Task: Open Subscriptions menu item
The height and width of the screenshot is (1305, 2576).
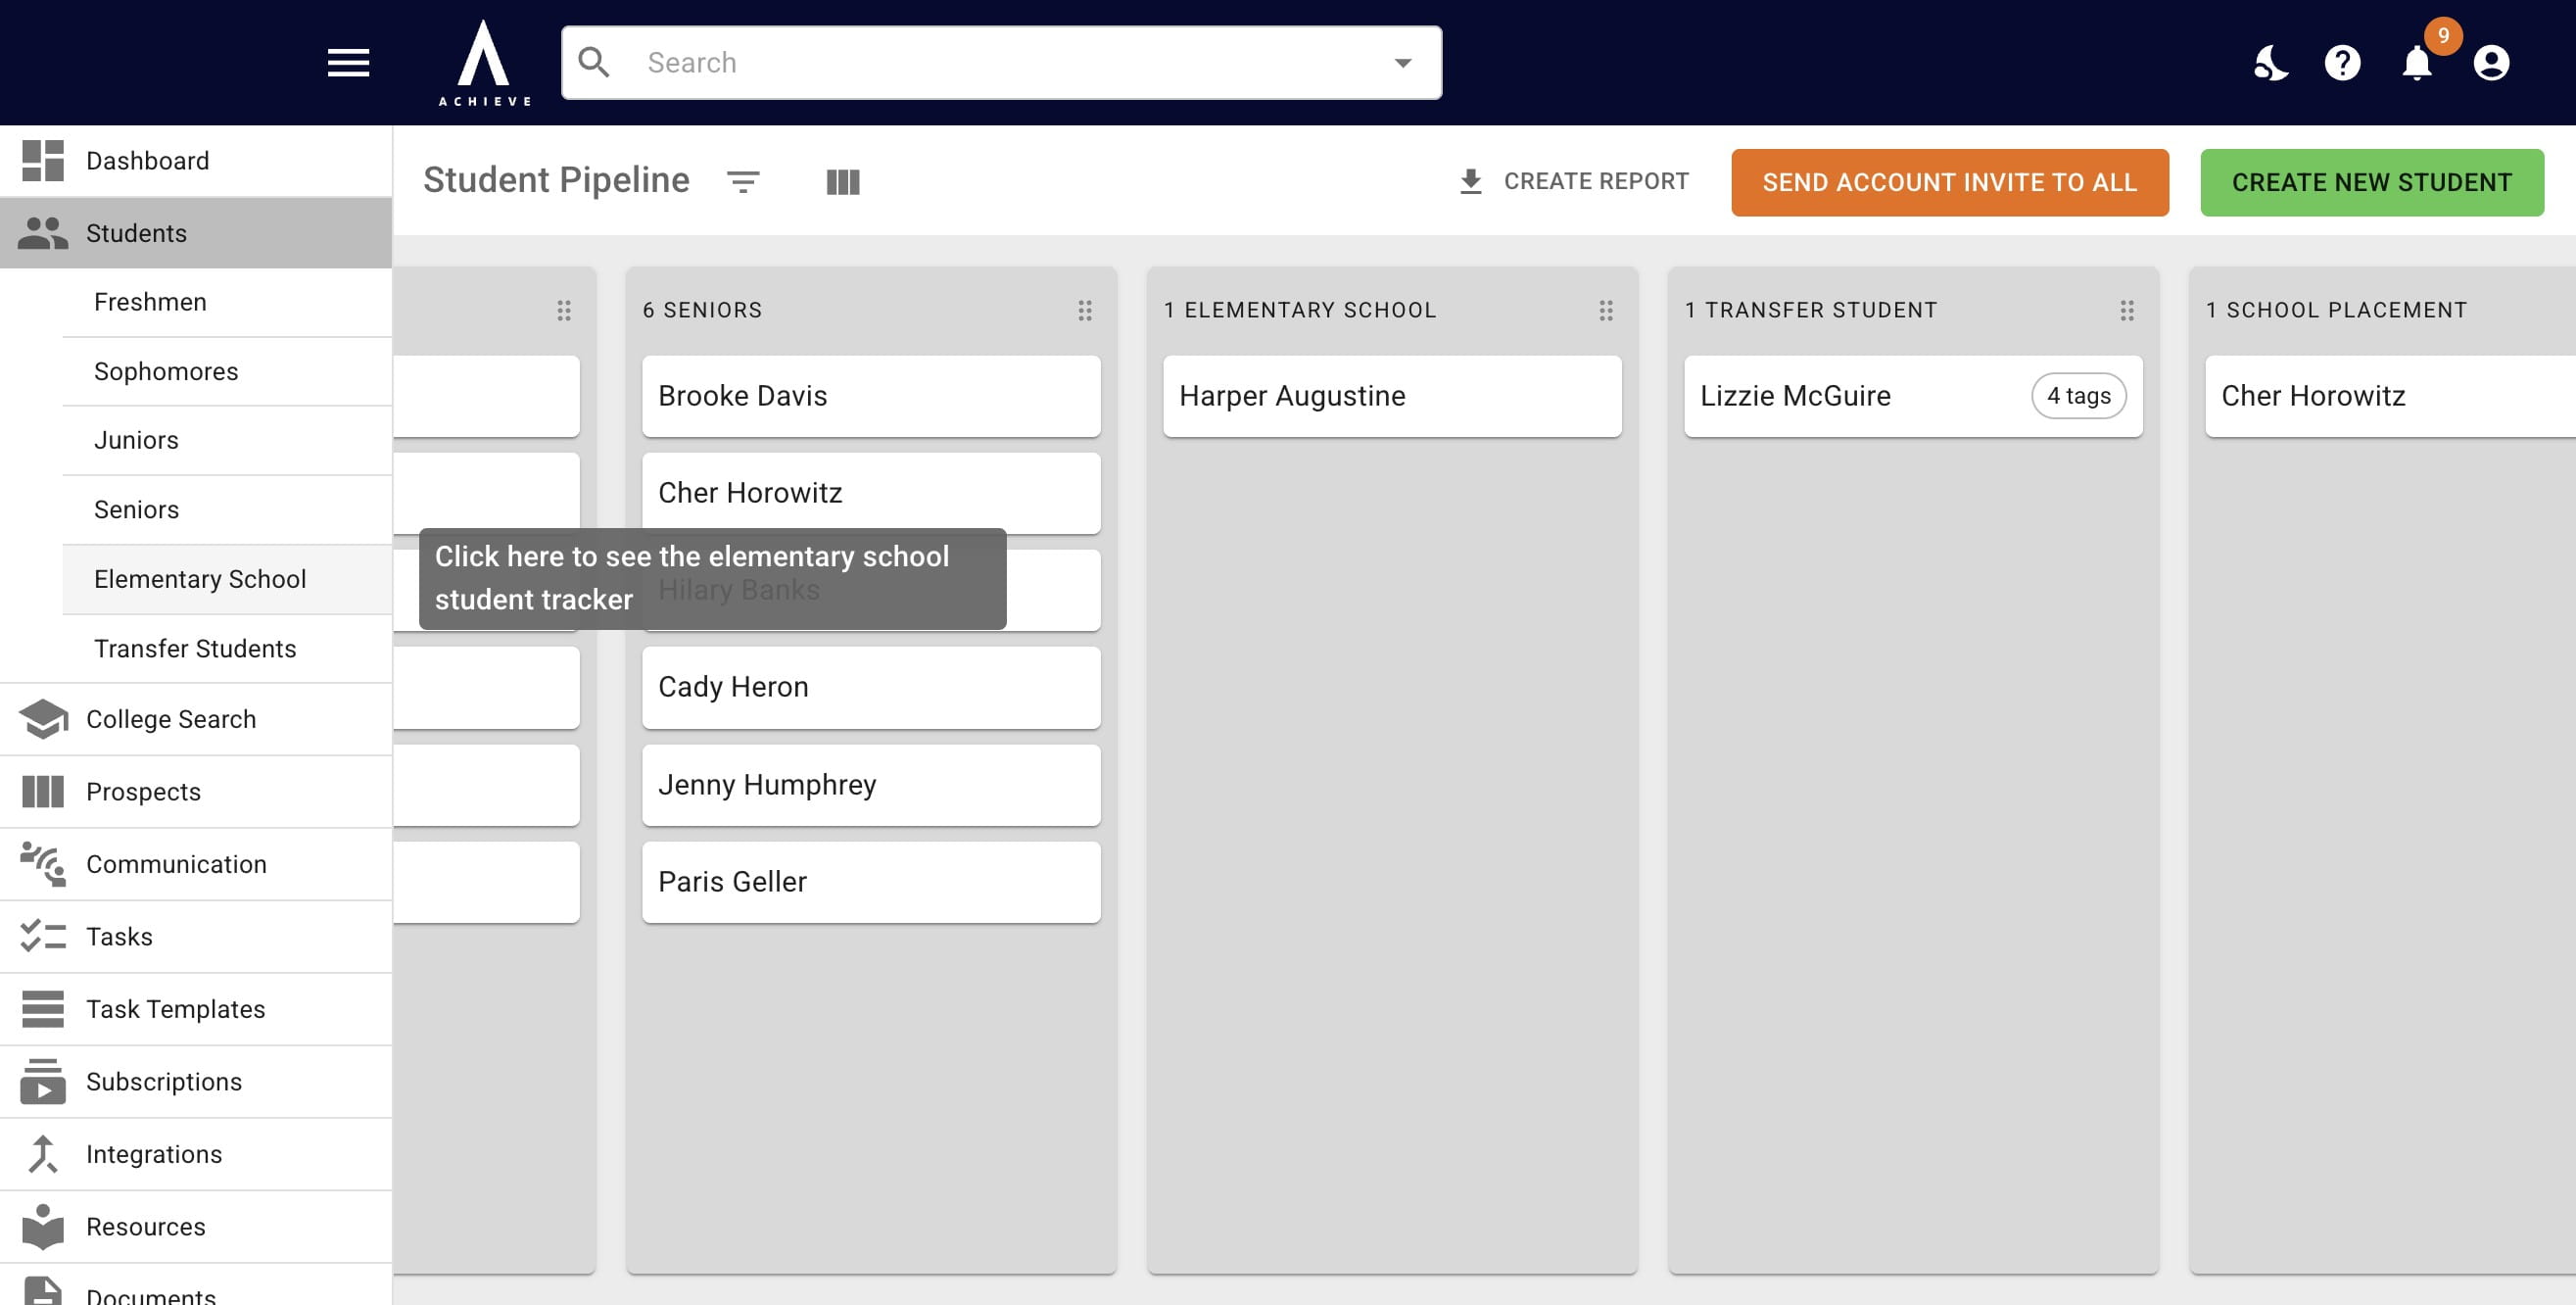Action: 196,1081
